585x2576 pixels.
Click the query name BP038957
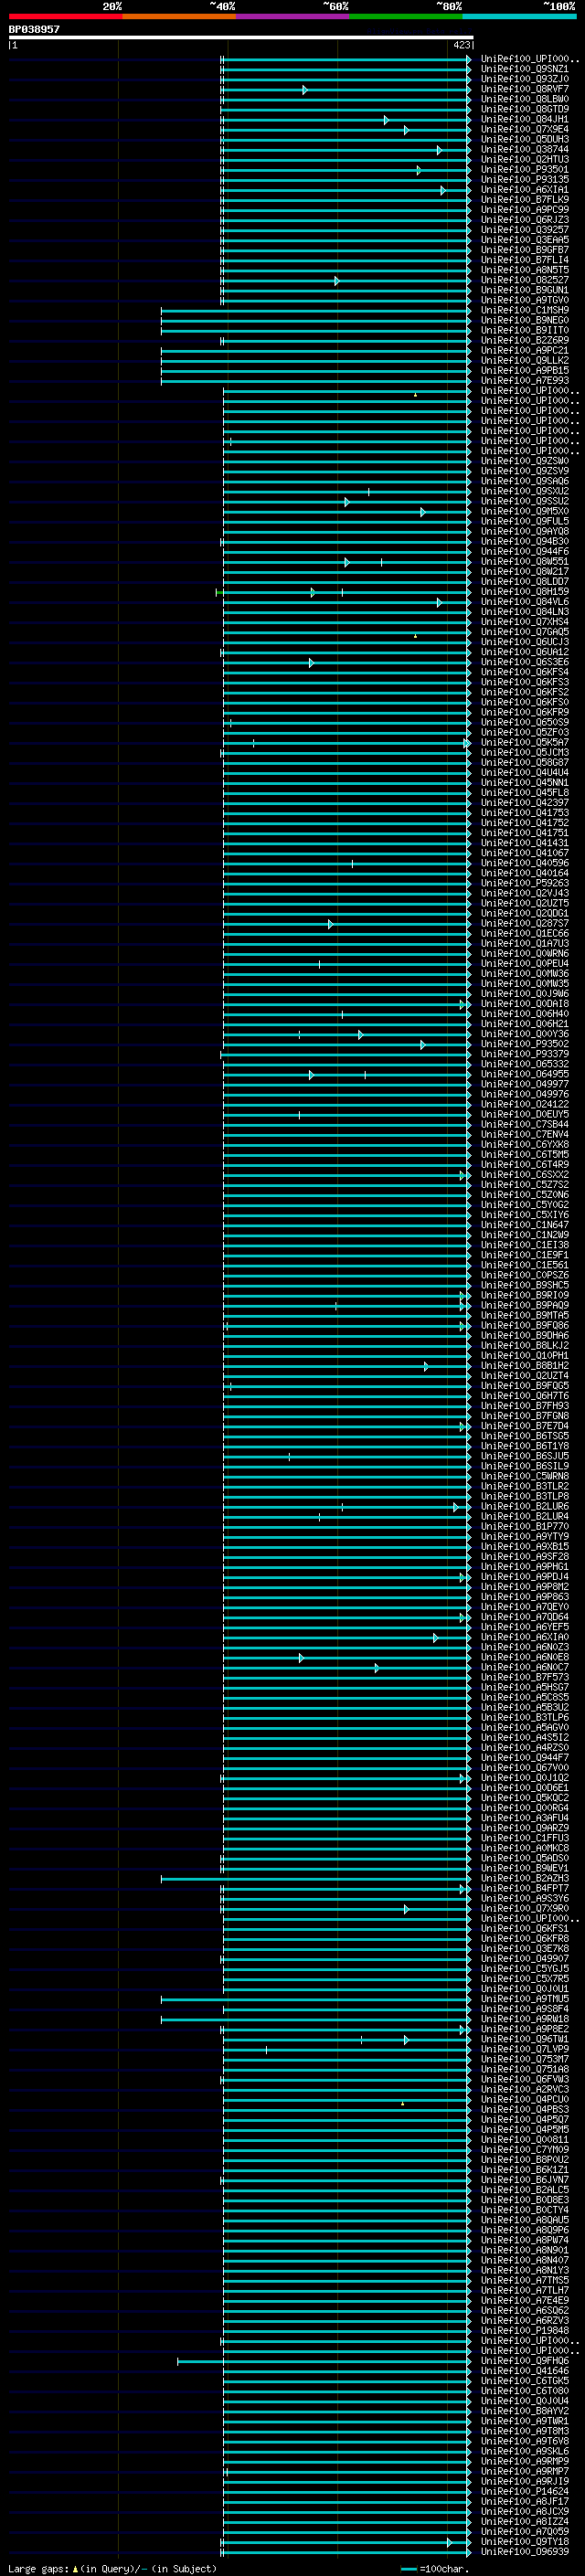[34, 29]
